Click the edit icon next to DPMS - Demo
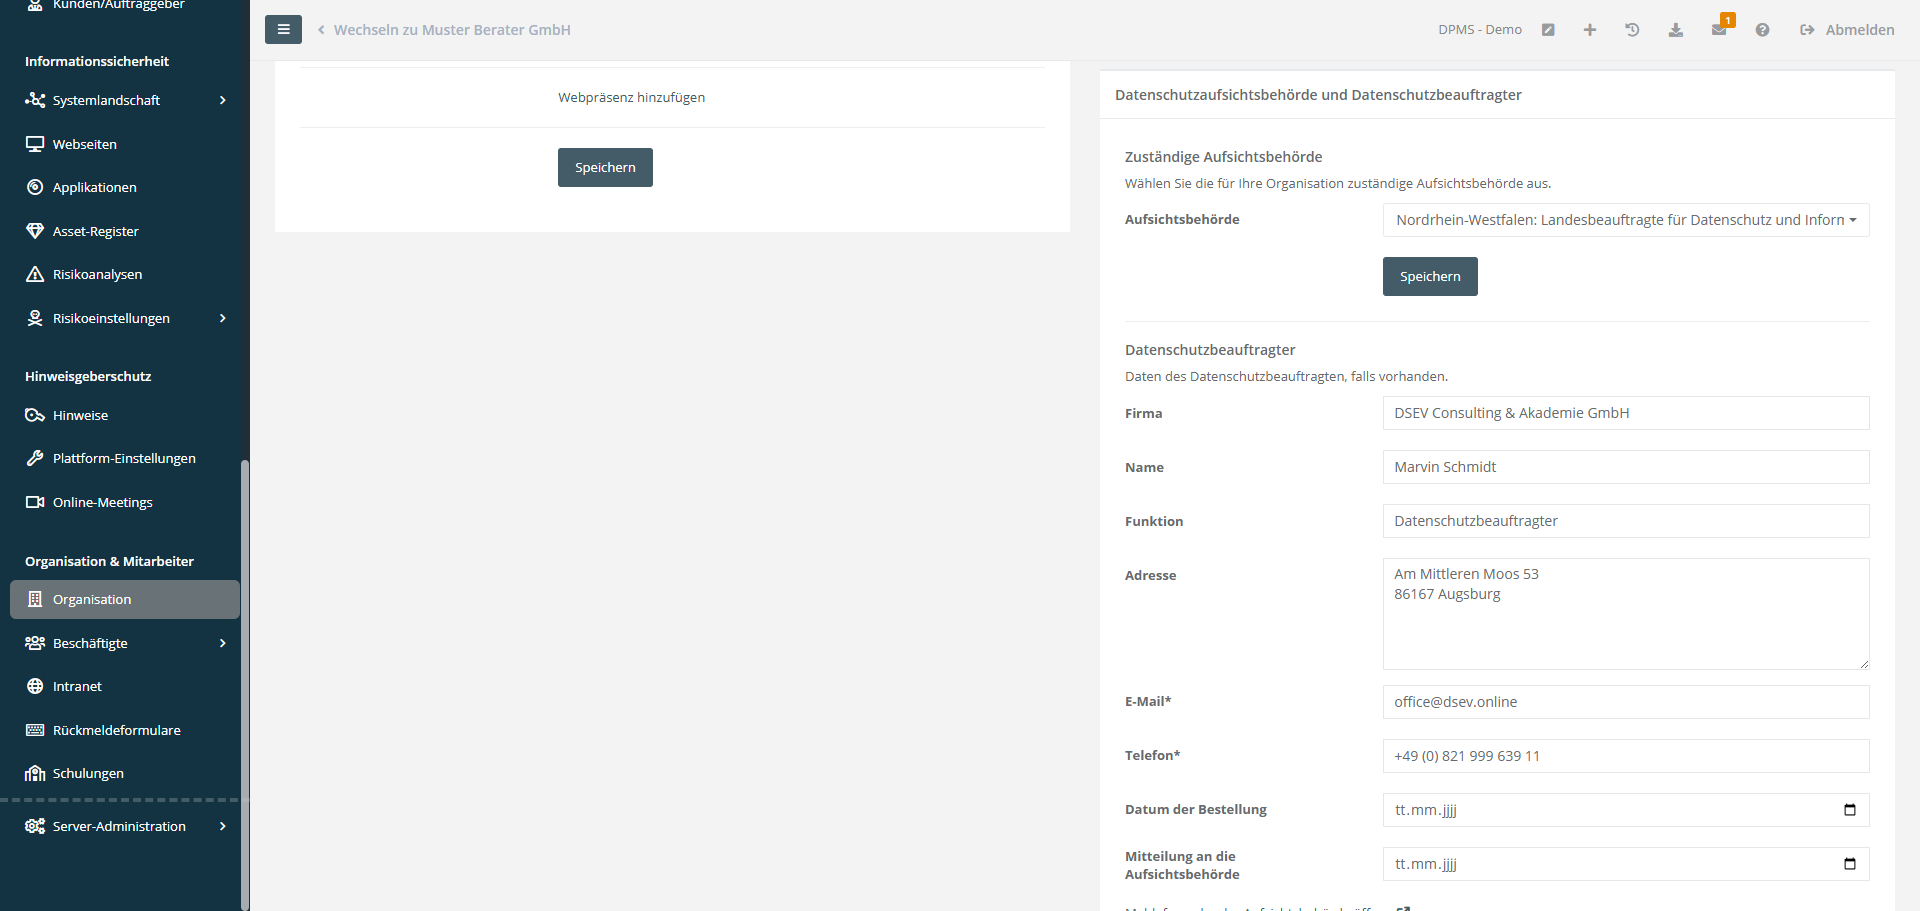Screen dimensions: 1920x911 coord(1548,30)
